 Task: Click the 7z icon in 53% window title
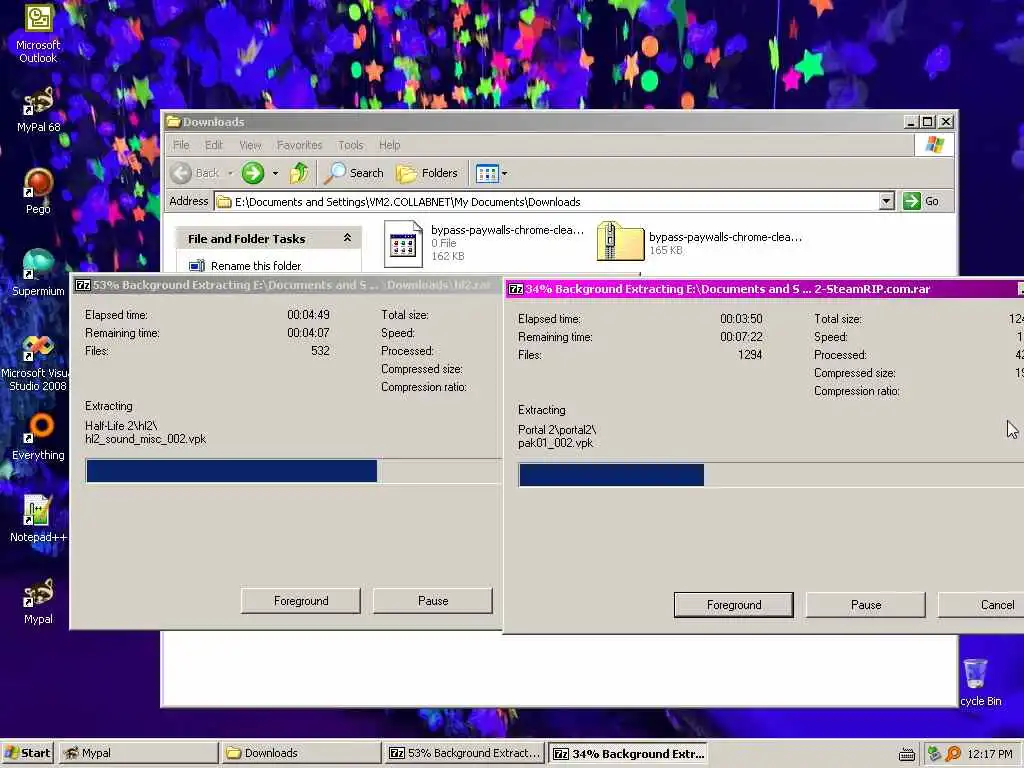tap(82, 285)
